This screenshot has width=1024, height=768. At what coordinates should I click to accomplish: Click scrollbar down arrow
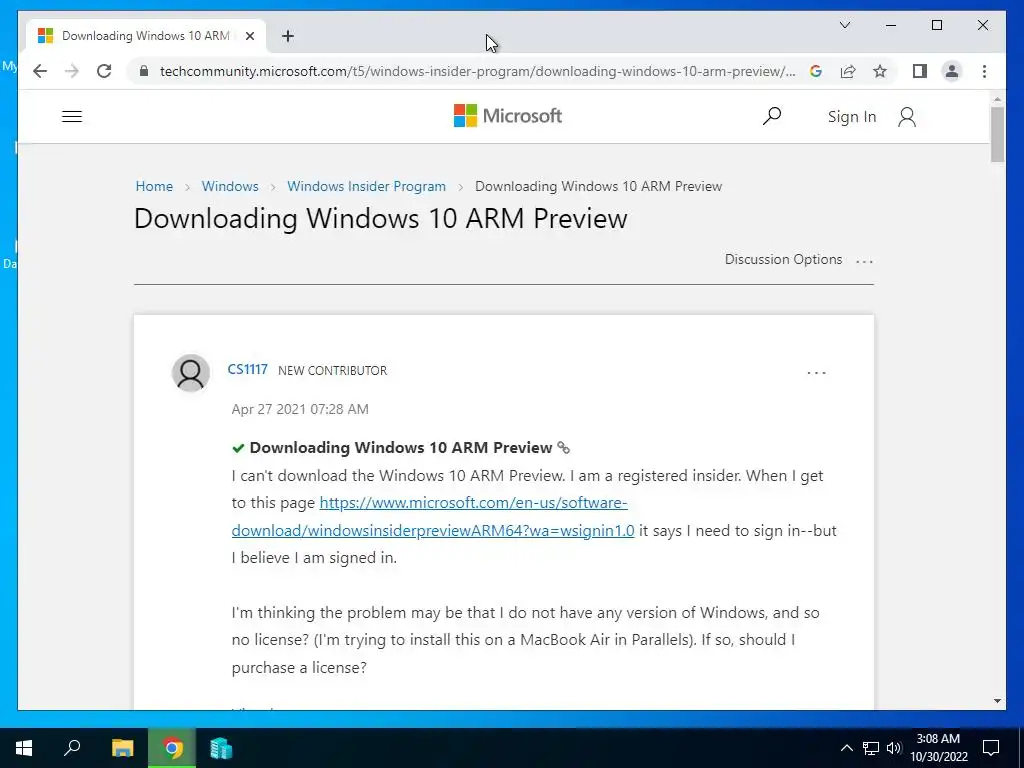997,701
